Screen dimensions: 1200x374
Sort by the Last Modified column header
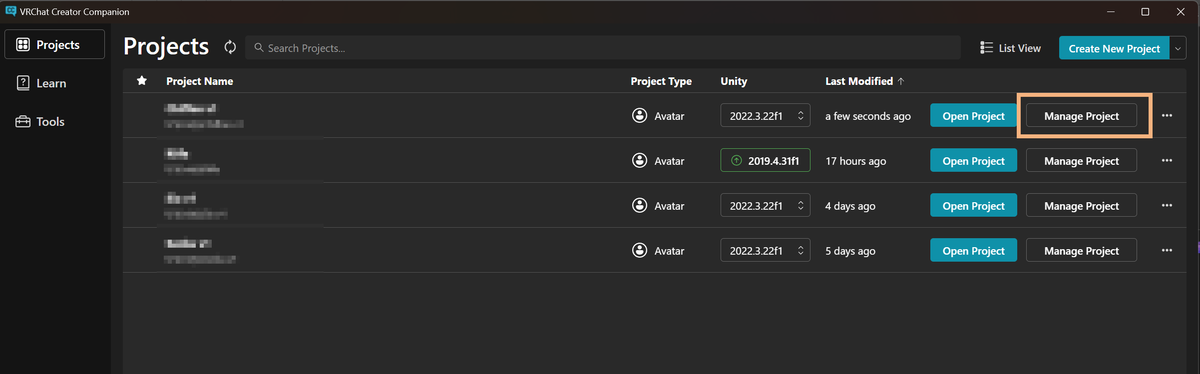[865, 81]
